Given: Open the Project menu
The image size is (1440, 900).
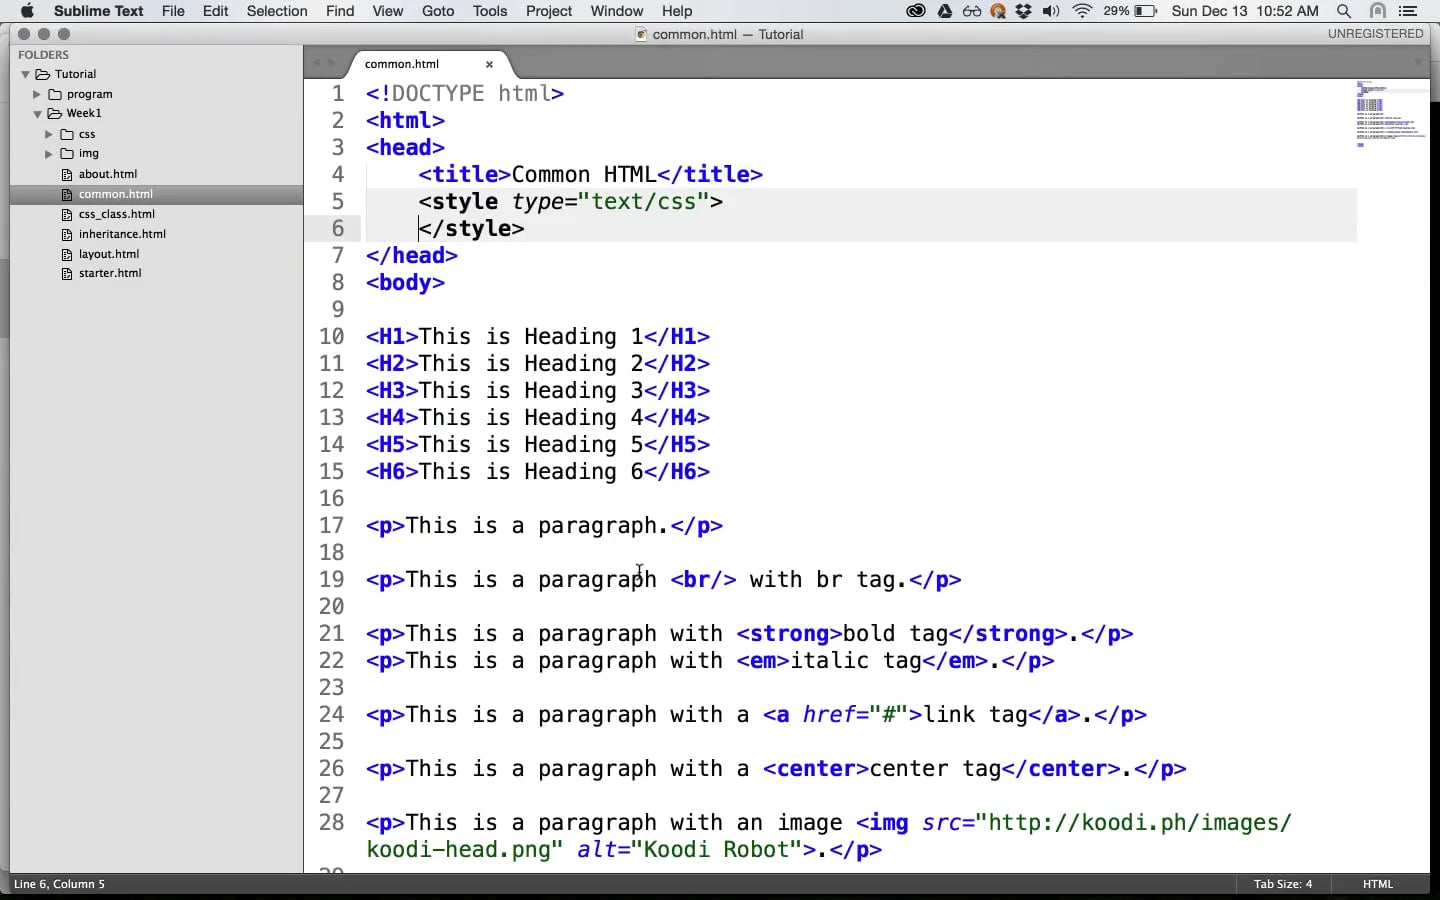Looking at the screenshot, I should [x=549, y=11].
